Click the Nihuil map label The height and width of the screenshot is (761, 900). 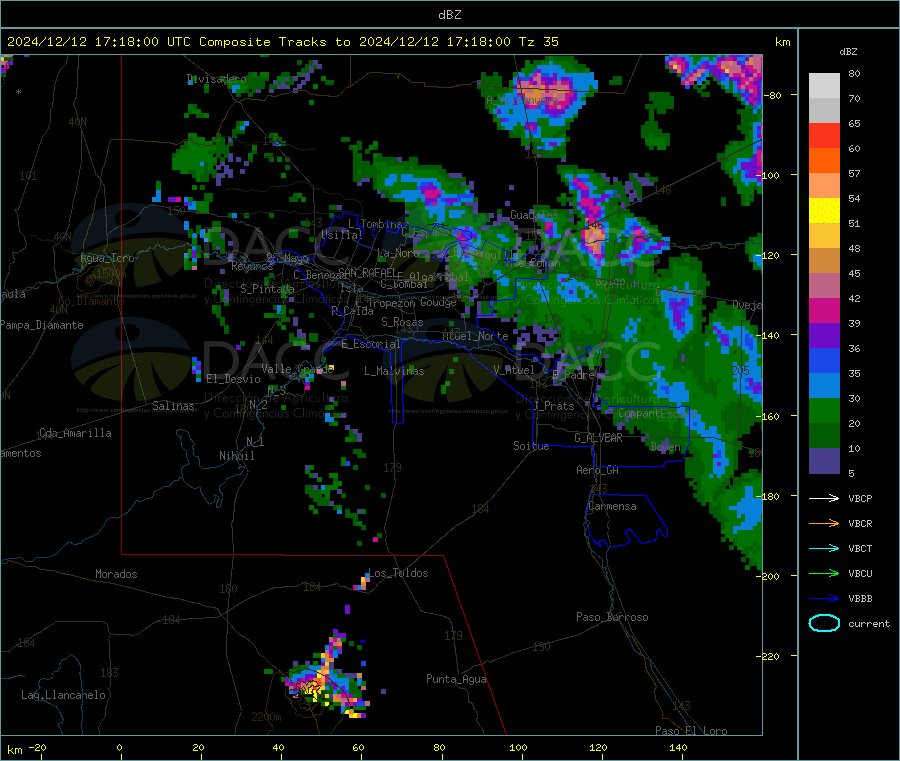[236, 456]
